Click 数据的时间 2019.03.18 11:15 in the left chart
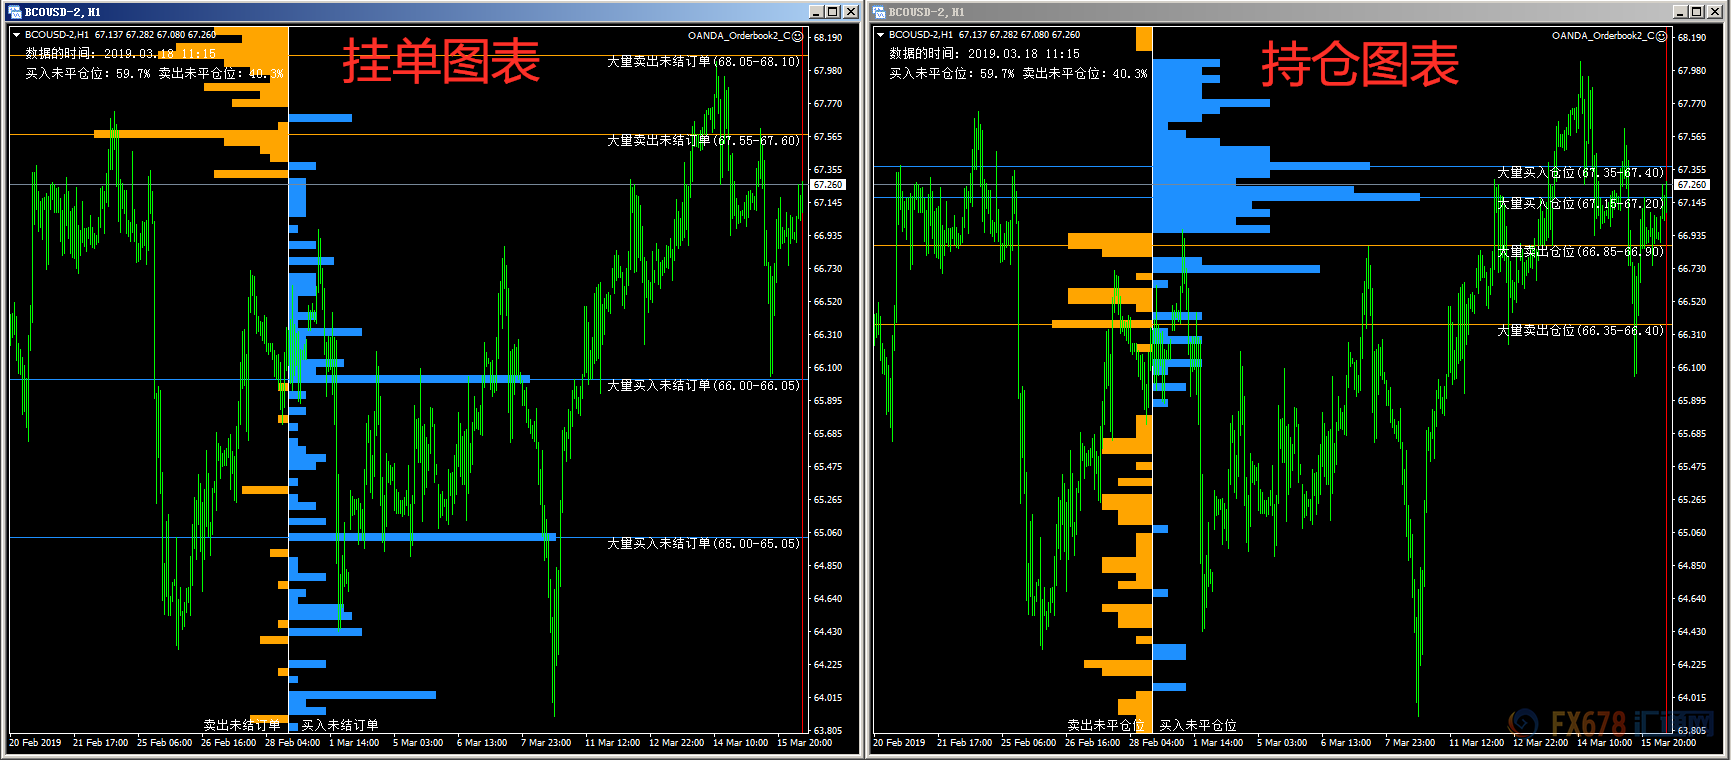The image size is (1732, 760). 120,54
